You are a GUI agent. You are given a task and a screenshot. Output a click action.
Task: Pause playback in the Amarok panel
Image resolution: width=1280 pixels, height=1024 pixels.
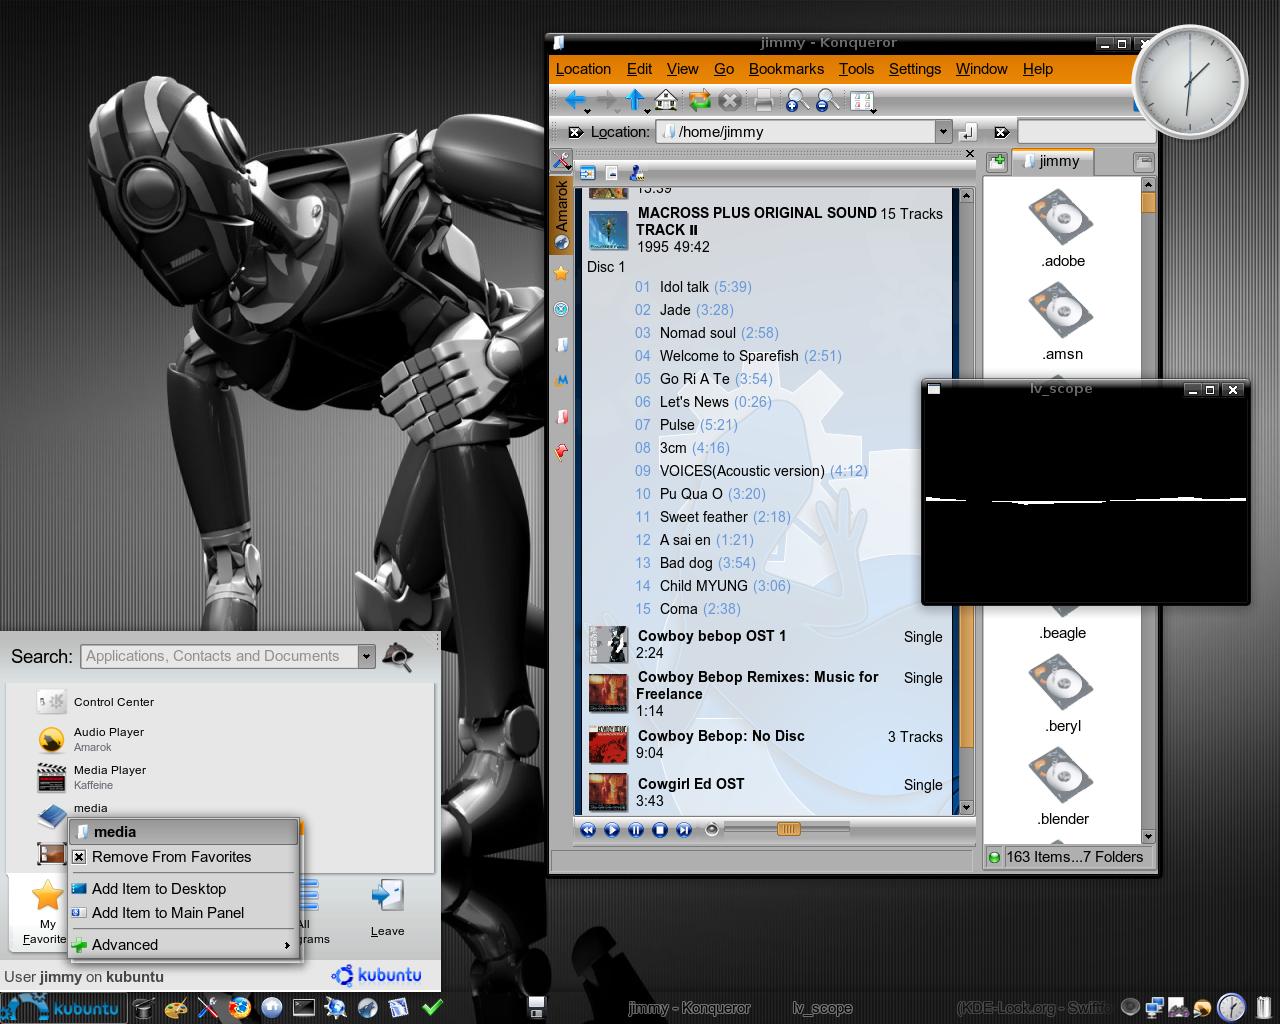click(636, 829)
